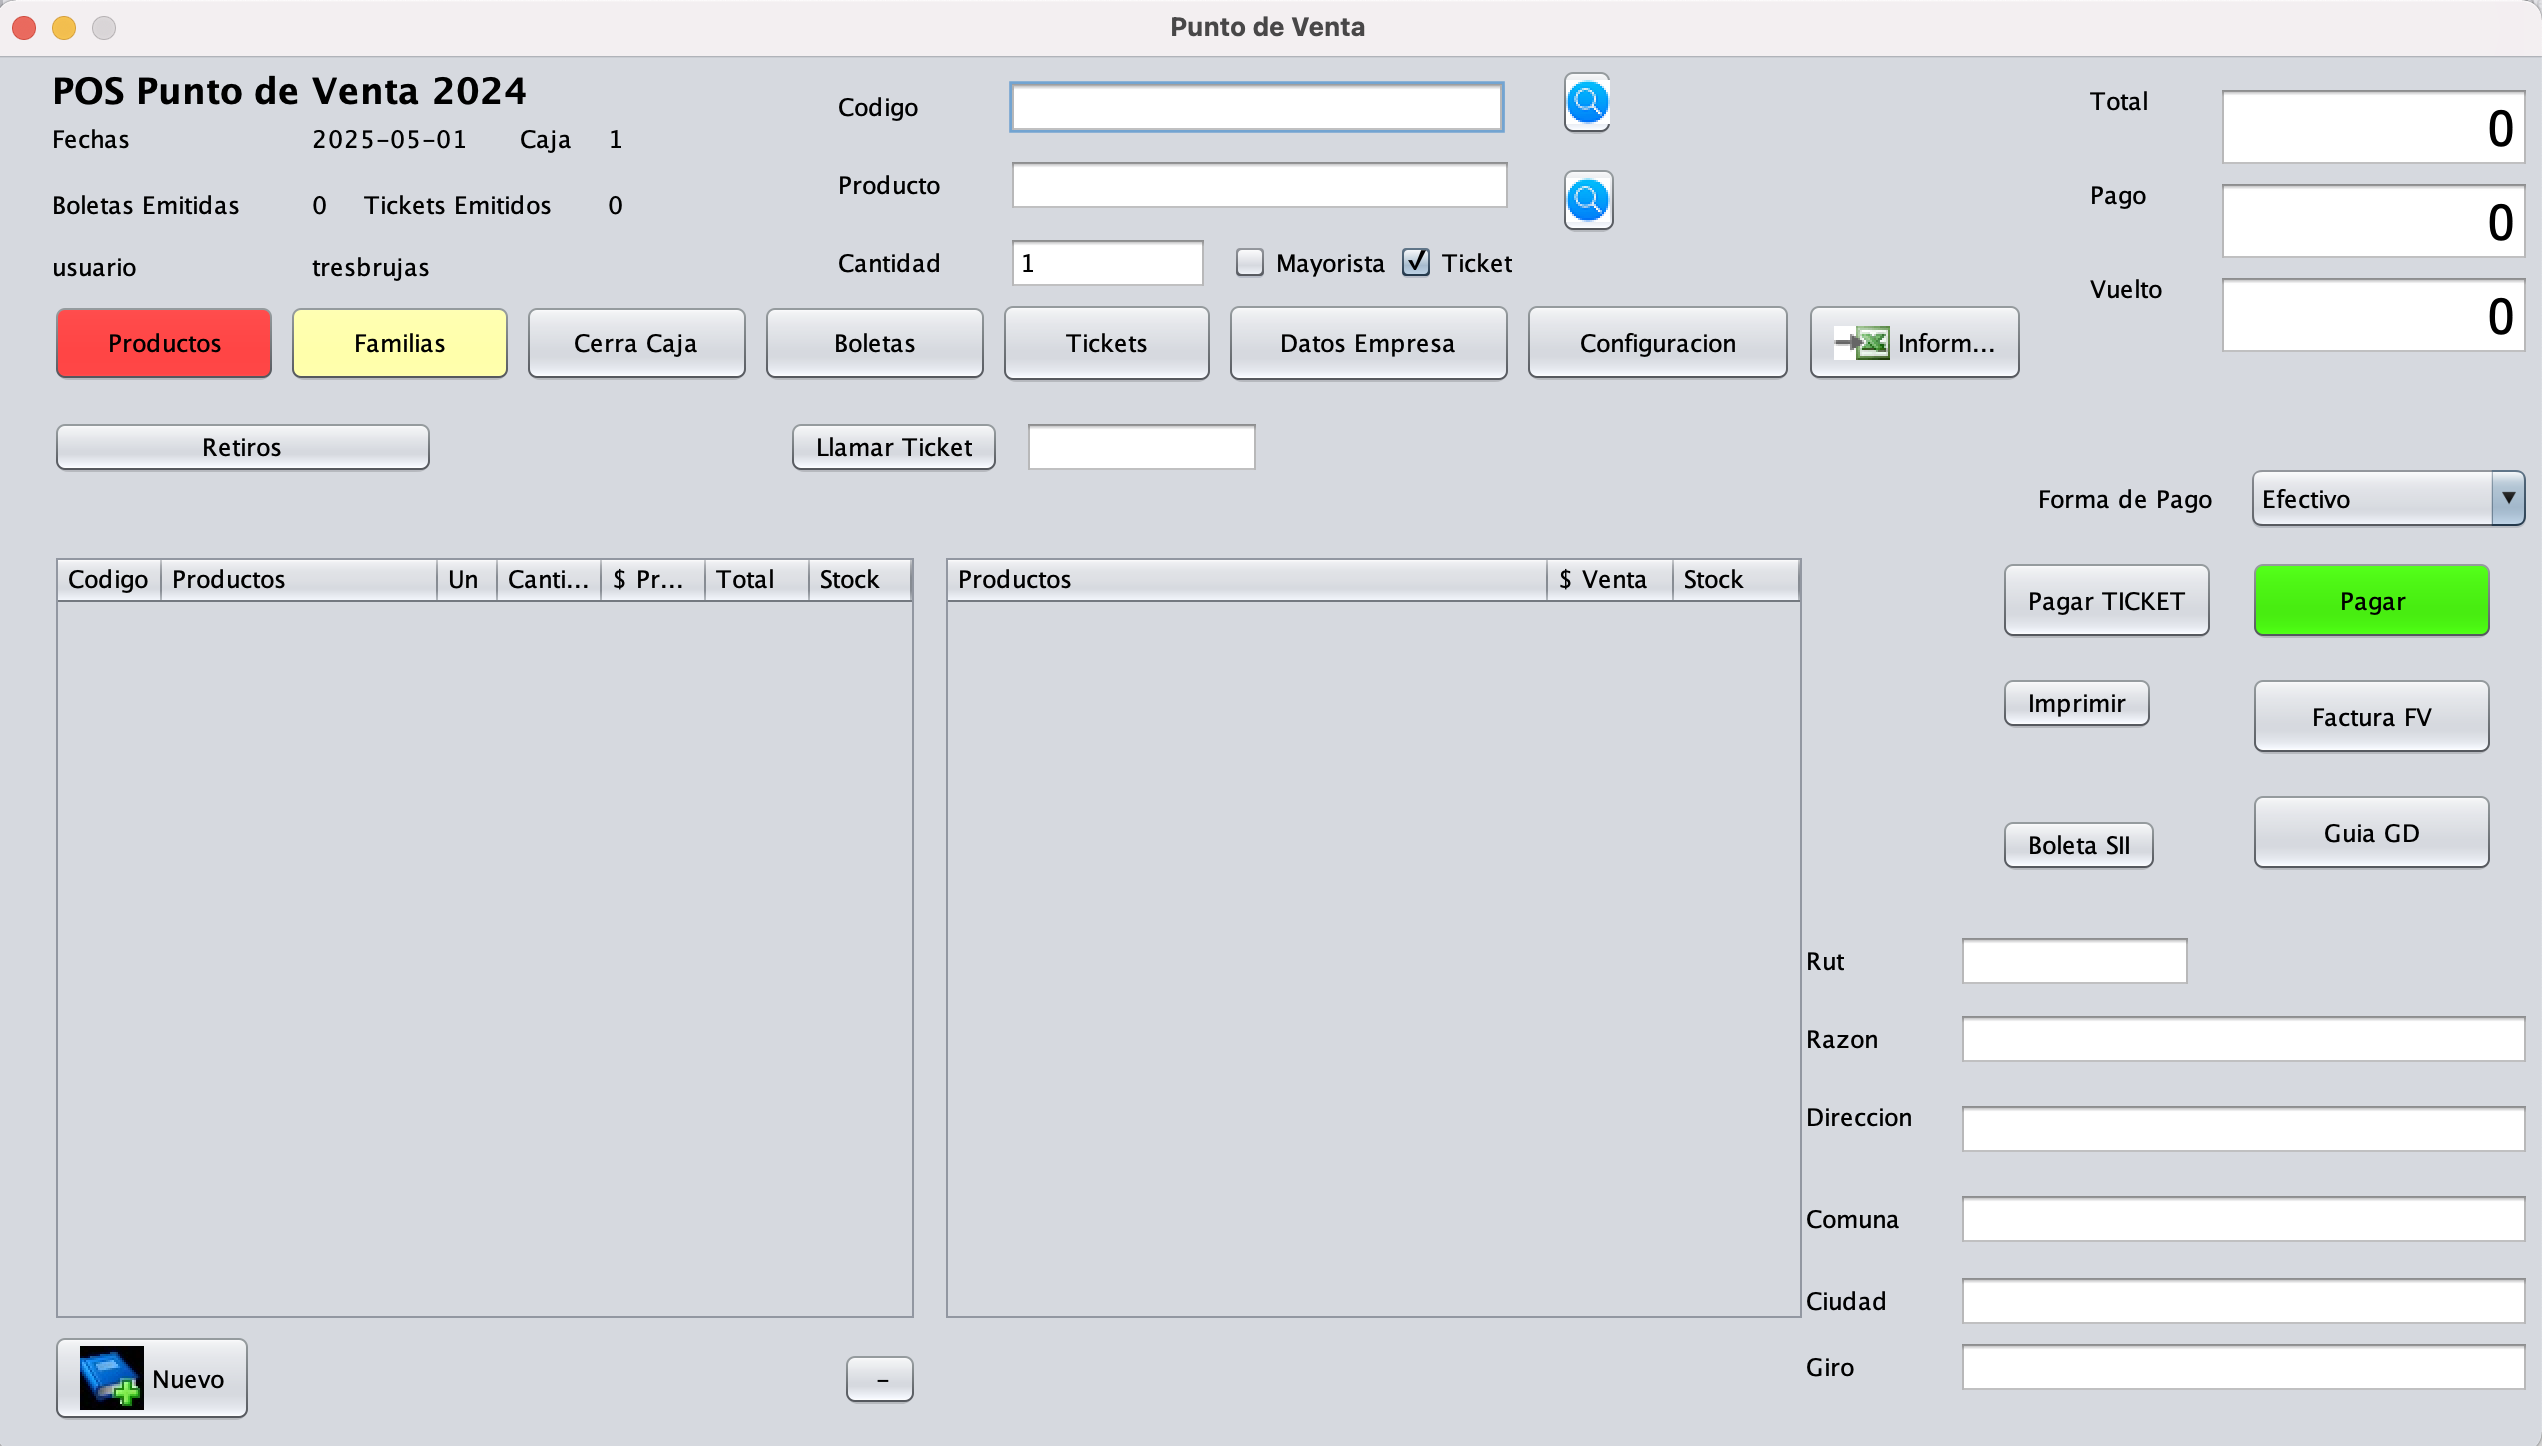
Task: Click into the Rut text field
Action: pos(2074,961)
